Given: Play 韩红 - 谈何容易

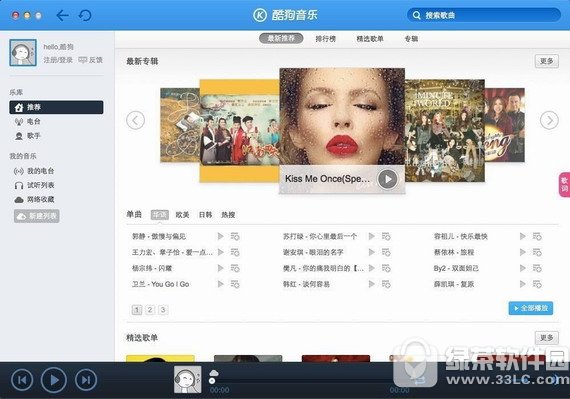Looking at the screenshot, I should pos(371,284).
